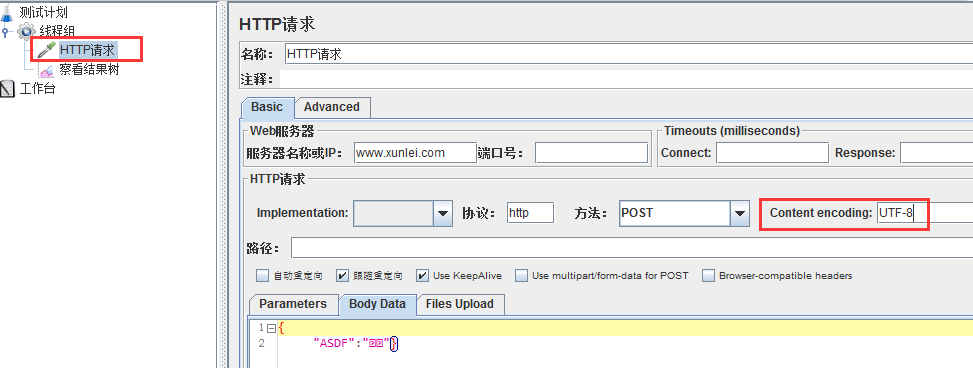Select 线程组 tree node

(58, 31)
